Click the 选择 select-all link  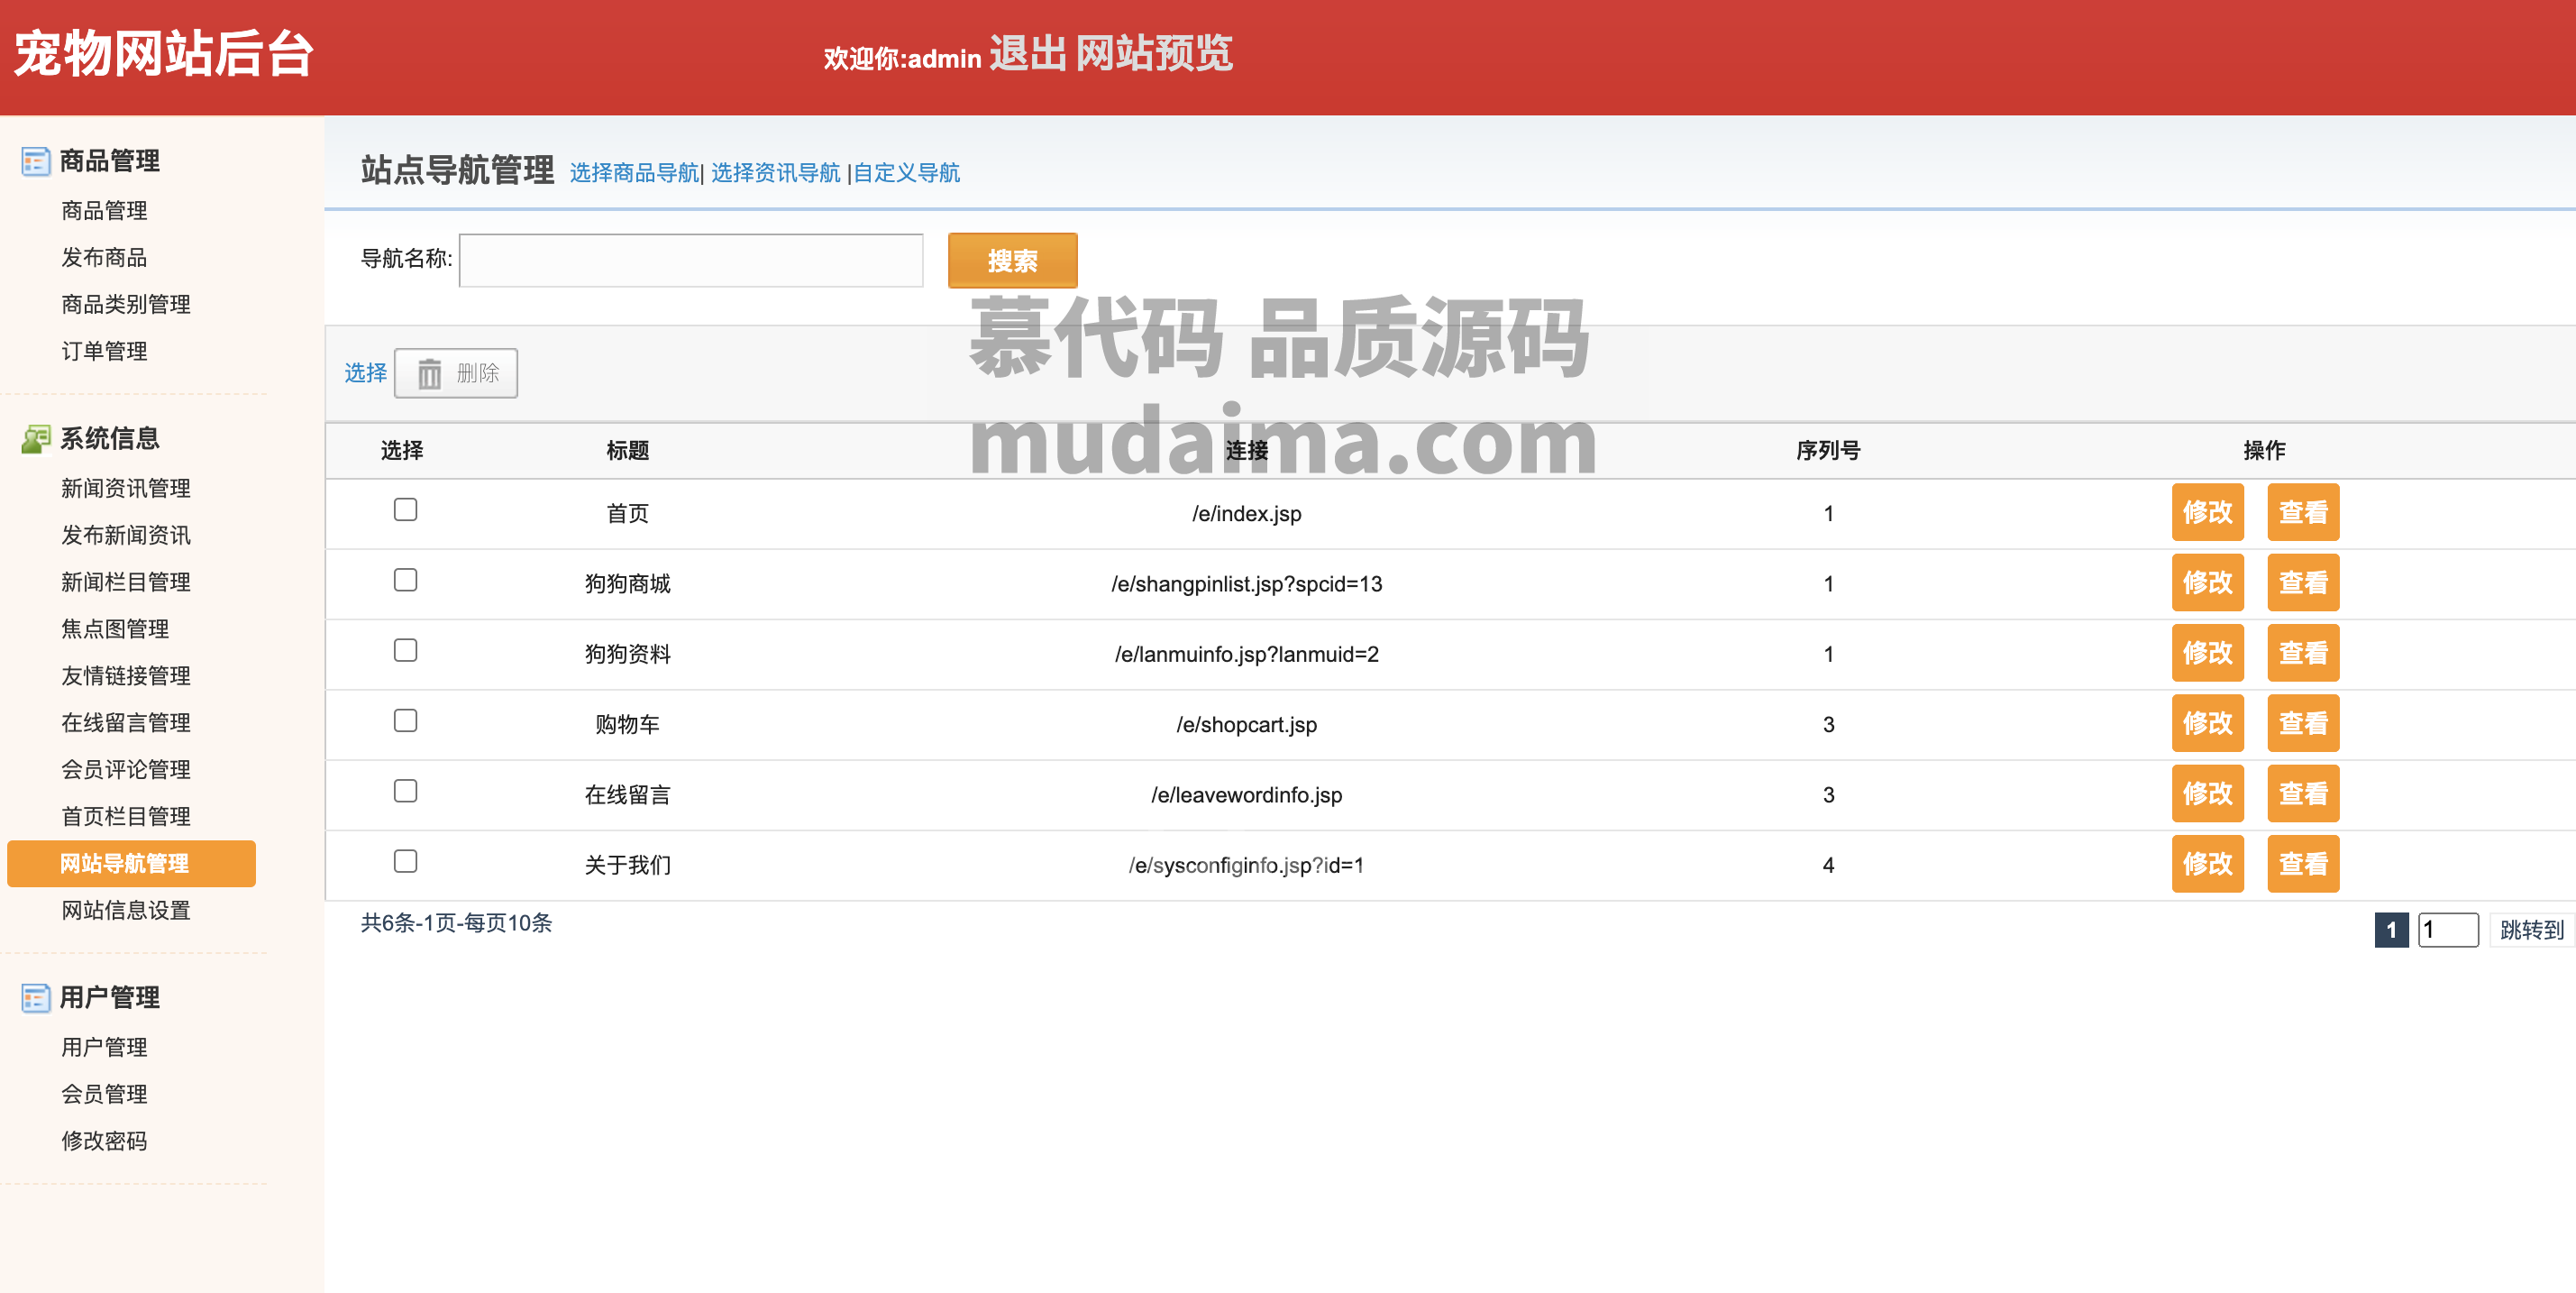(366, 373)
